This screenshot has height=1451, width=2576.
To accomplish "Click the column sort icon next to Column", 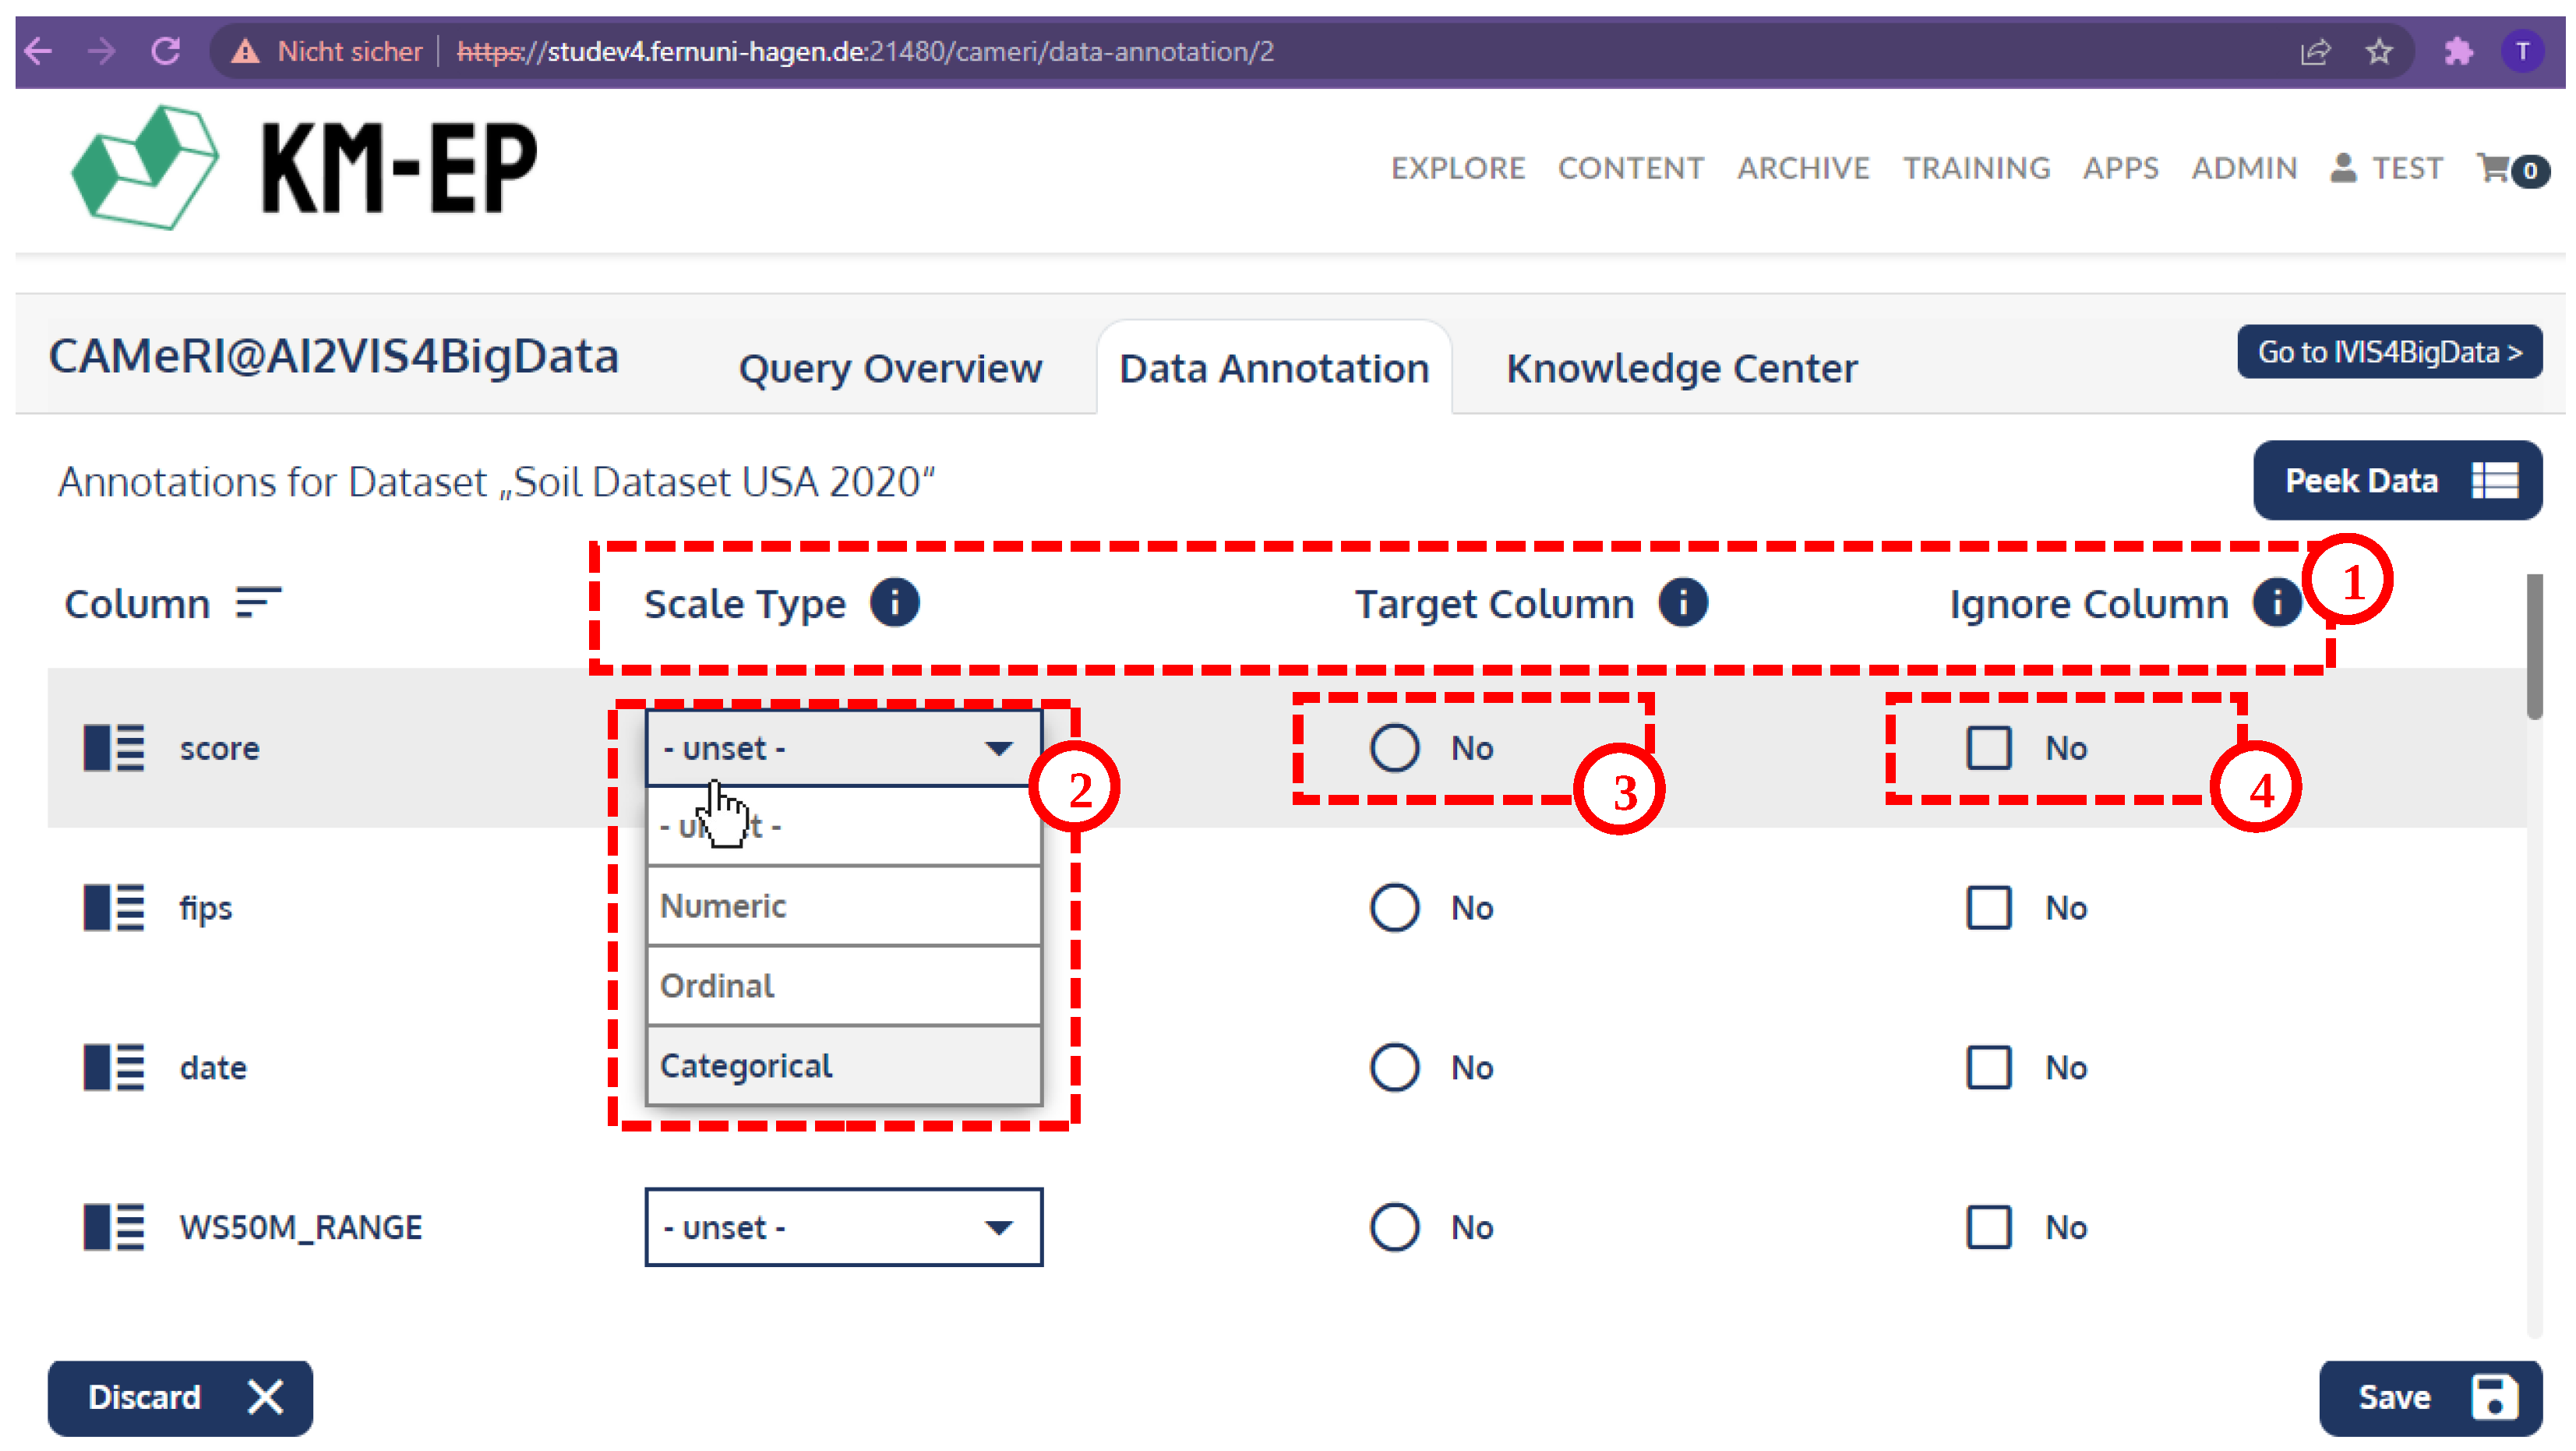I will tap(258, 603).
